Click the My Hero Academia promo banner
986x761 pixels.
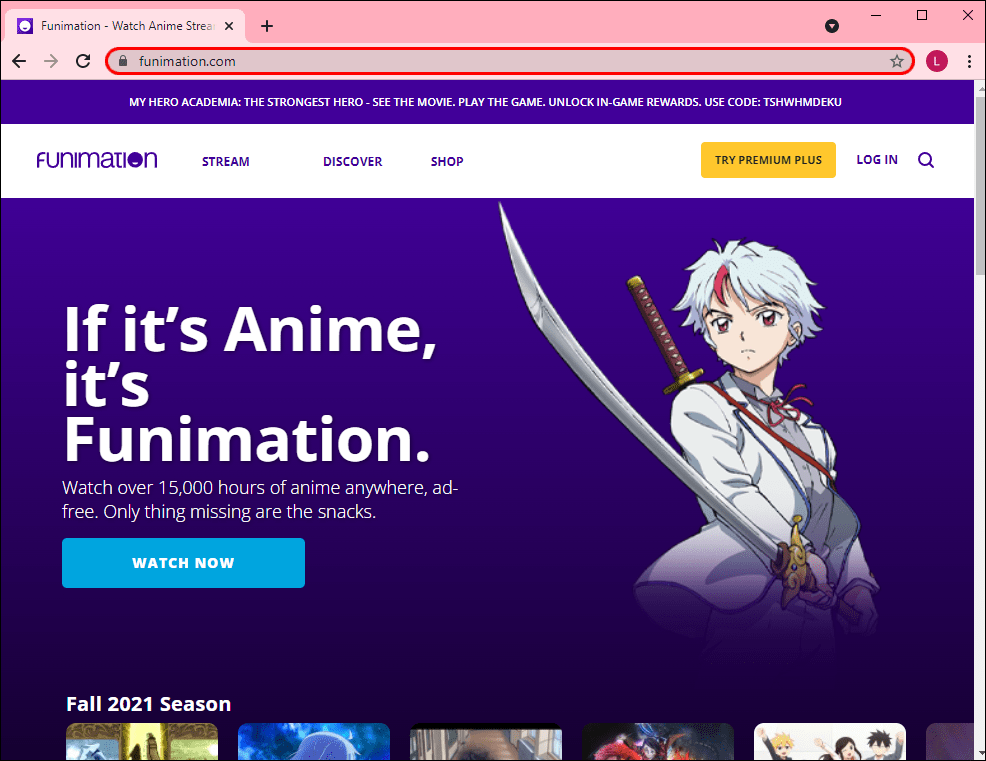coord(485,102)
